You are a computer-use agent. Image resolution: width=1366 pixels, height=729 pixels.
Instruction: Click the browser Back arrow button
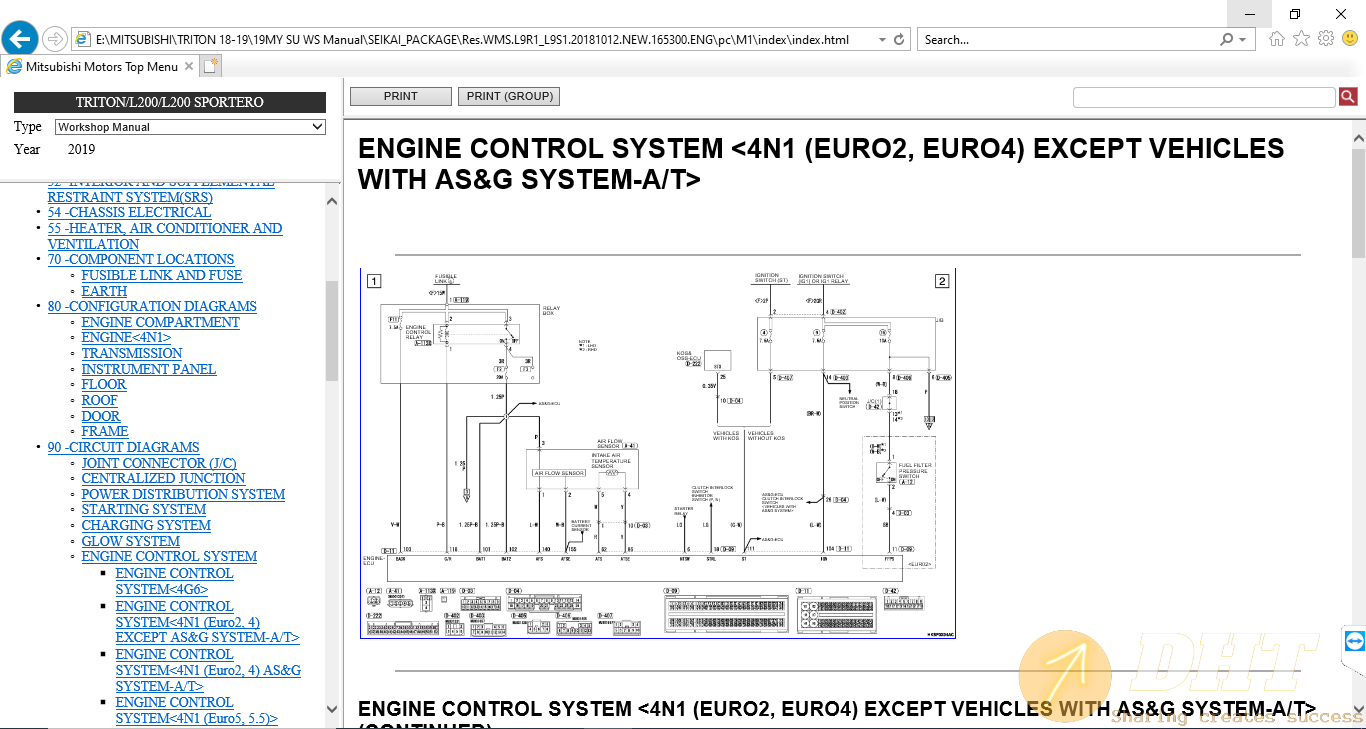click(x=20, y=39)
